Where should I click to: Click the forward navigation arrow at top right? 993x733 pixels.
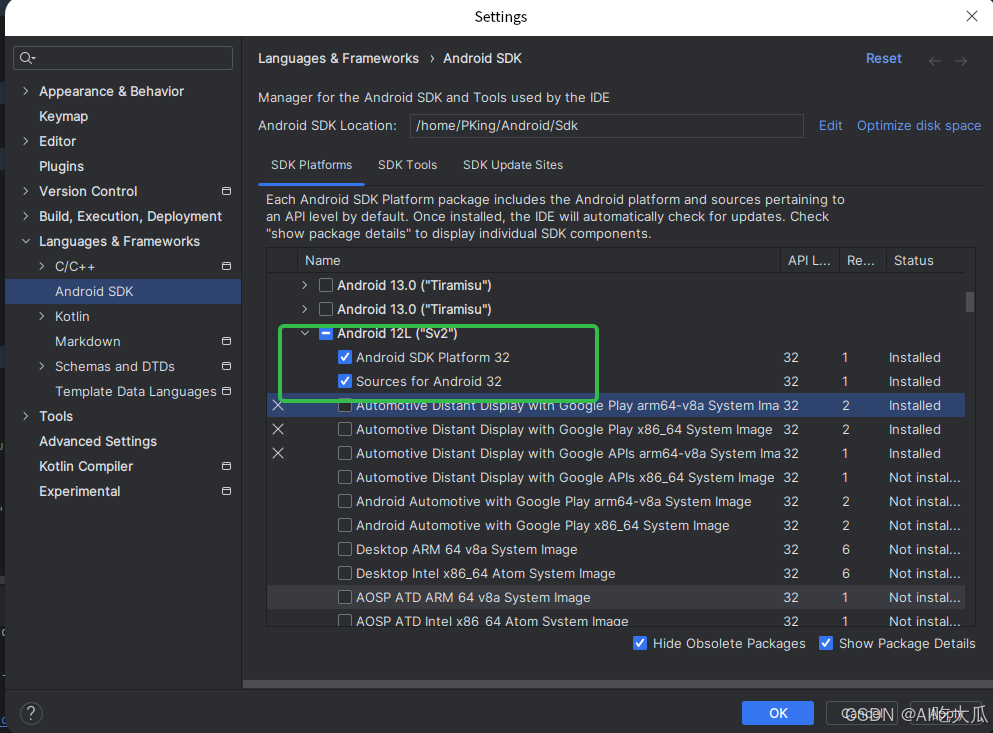pos(961,58)
